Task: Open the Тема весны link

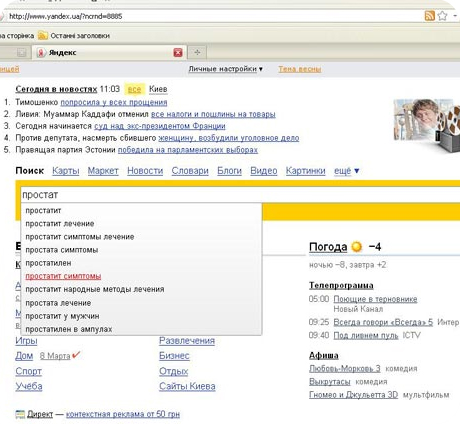Action: [x=300, y=69]
